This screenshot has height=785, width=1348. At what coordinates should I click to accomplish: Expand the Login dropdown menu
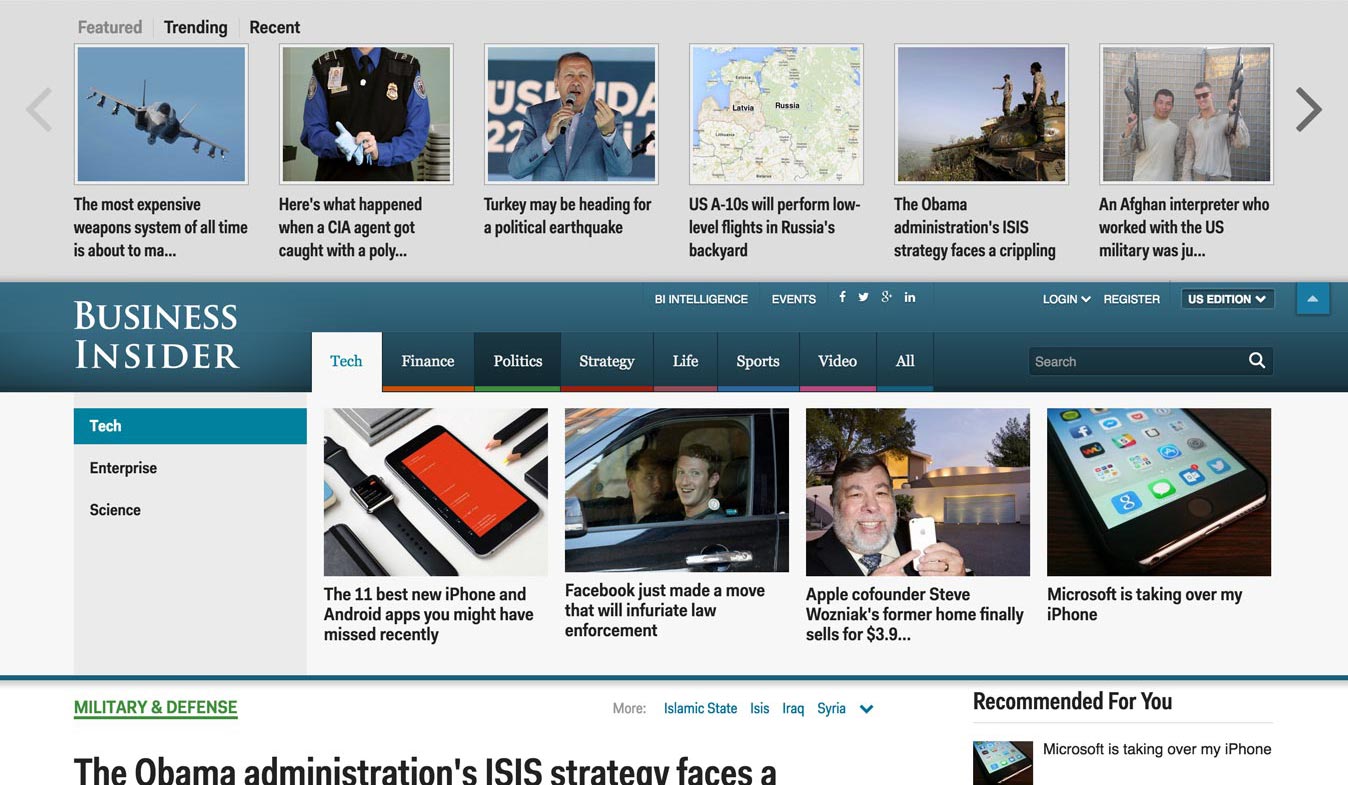1066,299
